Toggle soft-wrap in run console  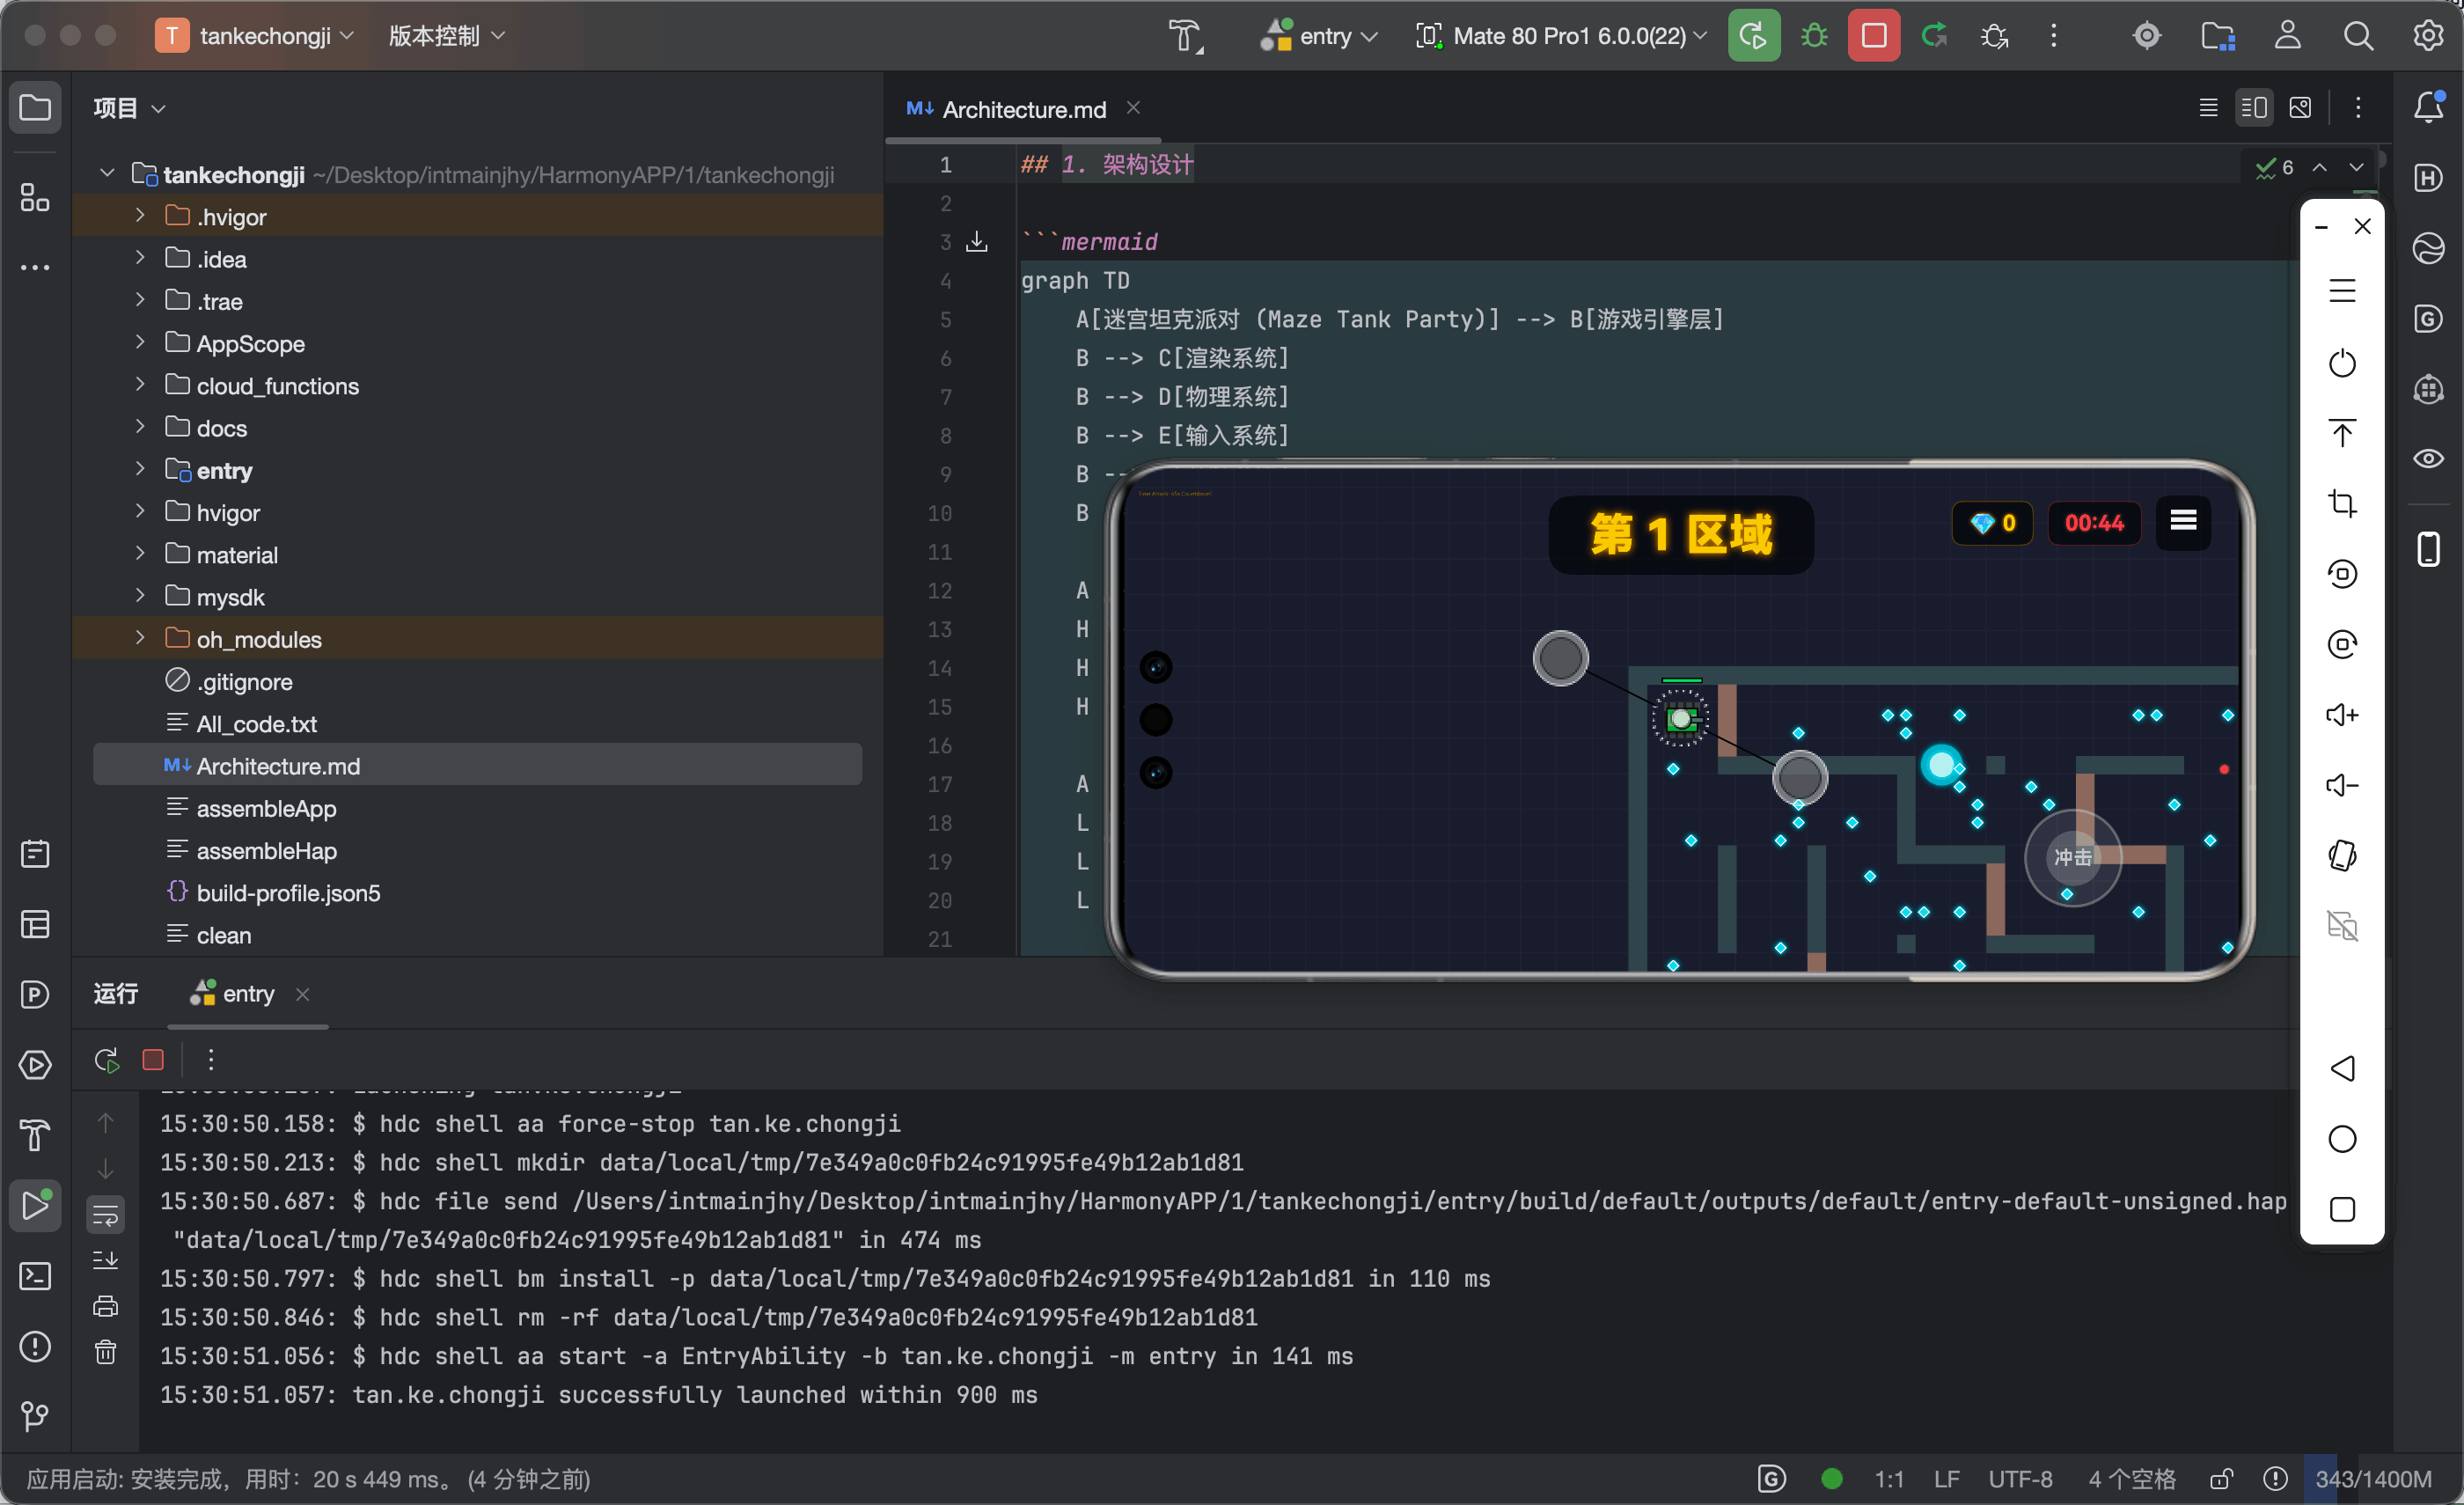pos(105,1216)
